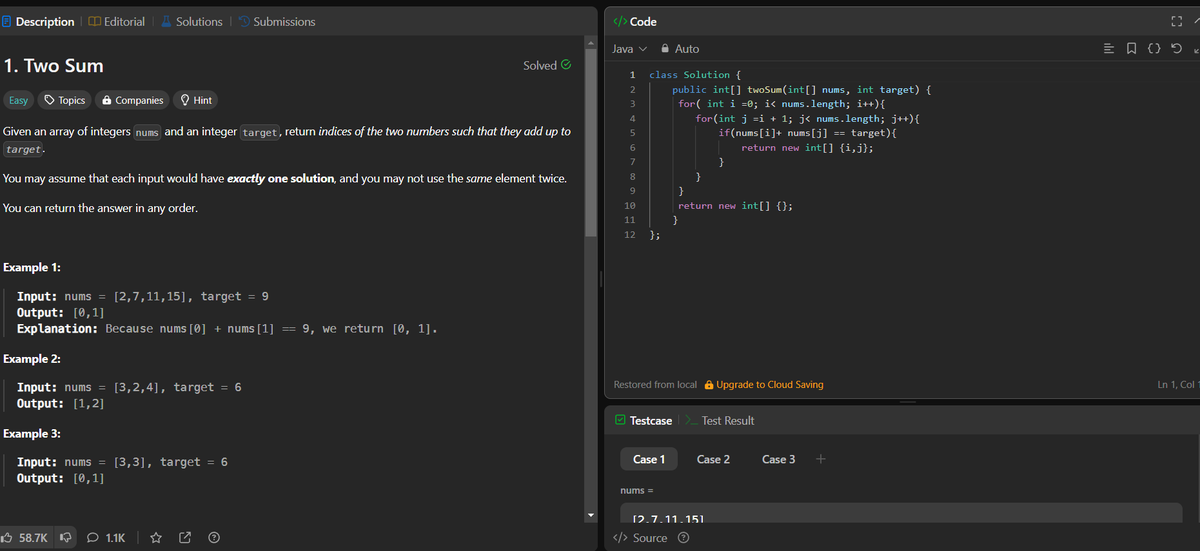Screen dimensions: 1200x551
Task: Click the 'Example 3:' heading
Action: [32, 433]
